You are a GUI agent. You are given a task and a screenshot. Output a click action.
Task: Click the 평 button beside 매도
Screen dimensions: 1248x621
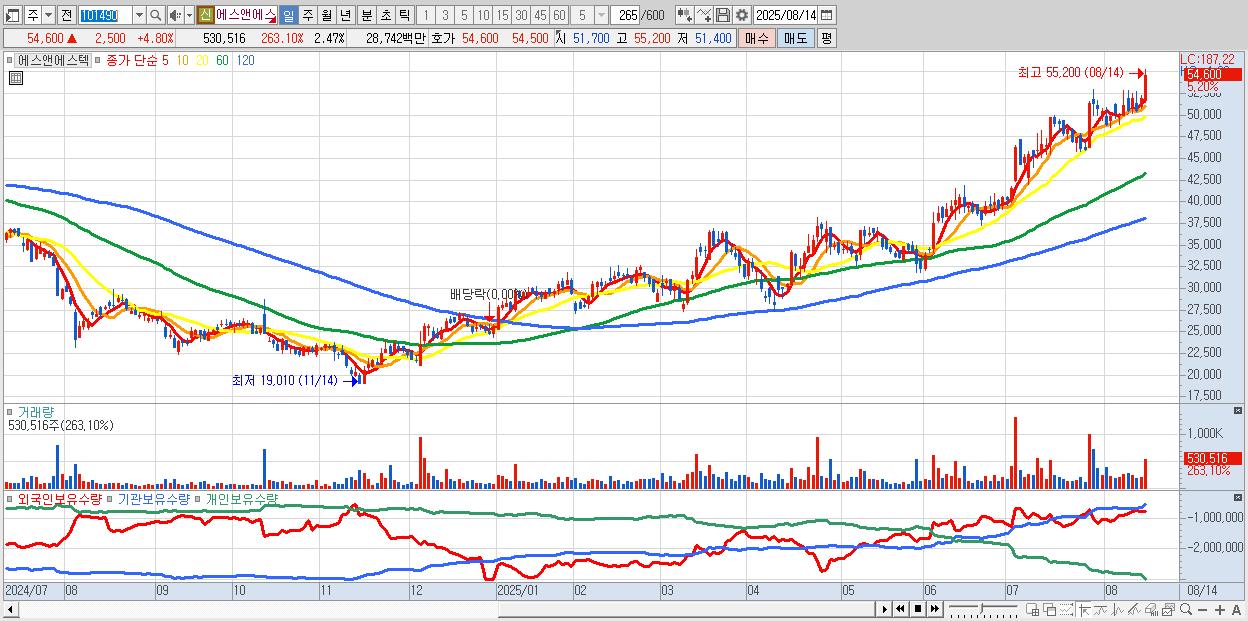pos(826,38)
